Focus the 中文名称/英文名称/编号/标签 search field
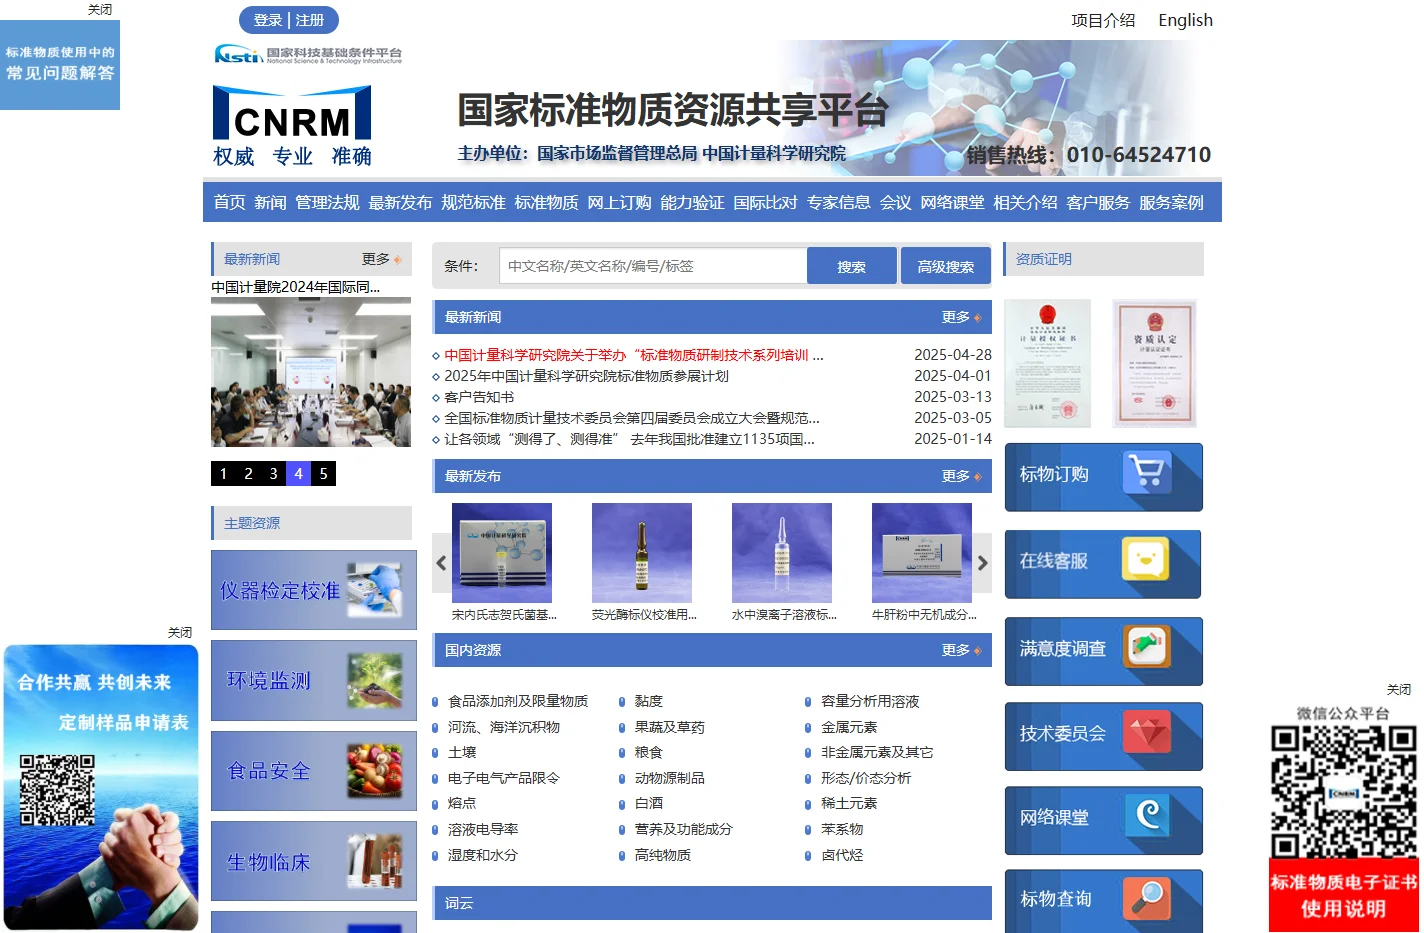Screen dimensions: 1424x933 click(x=653, y=266)
